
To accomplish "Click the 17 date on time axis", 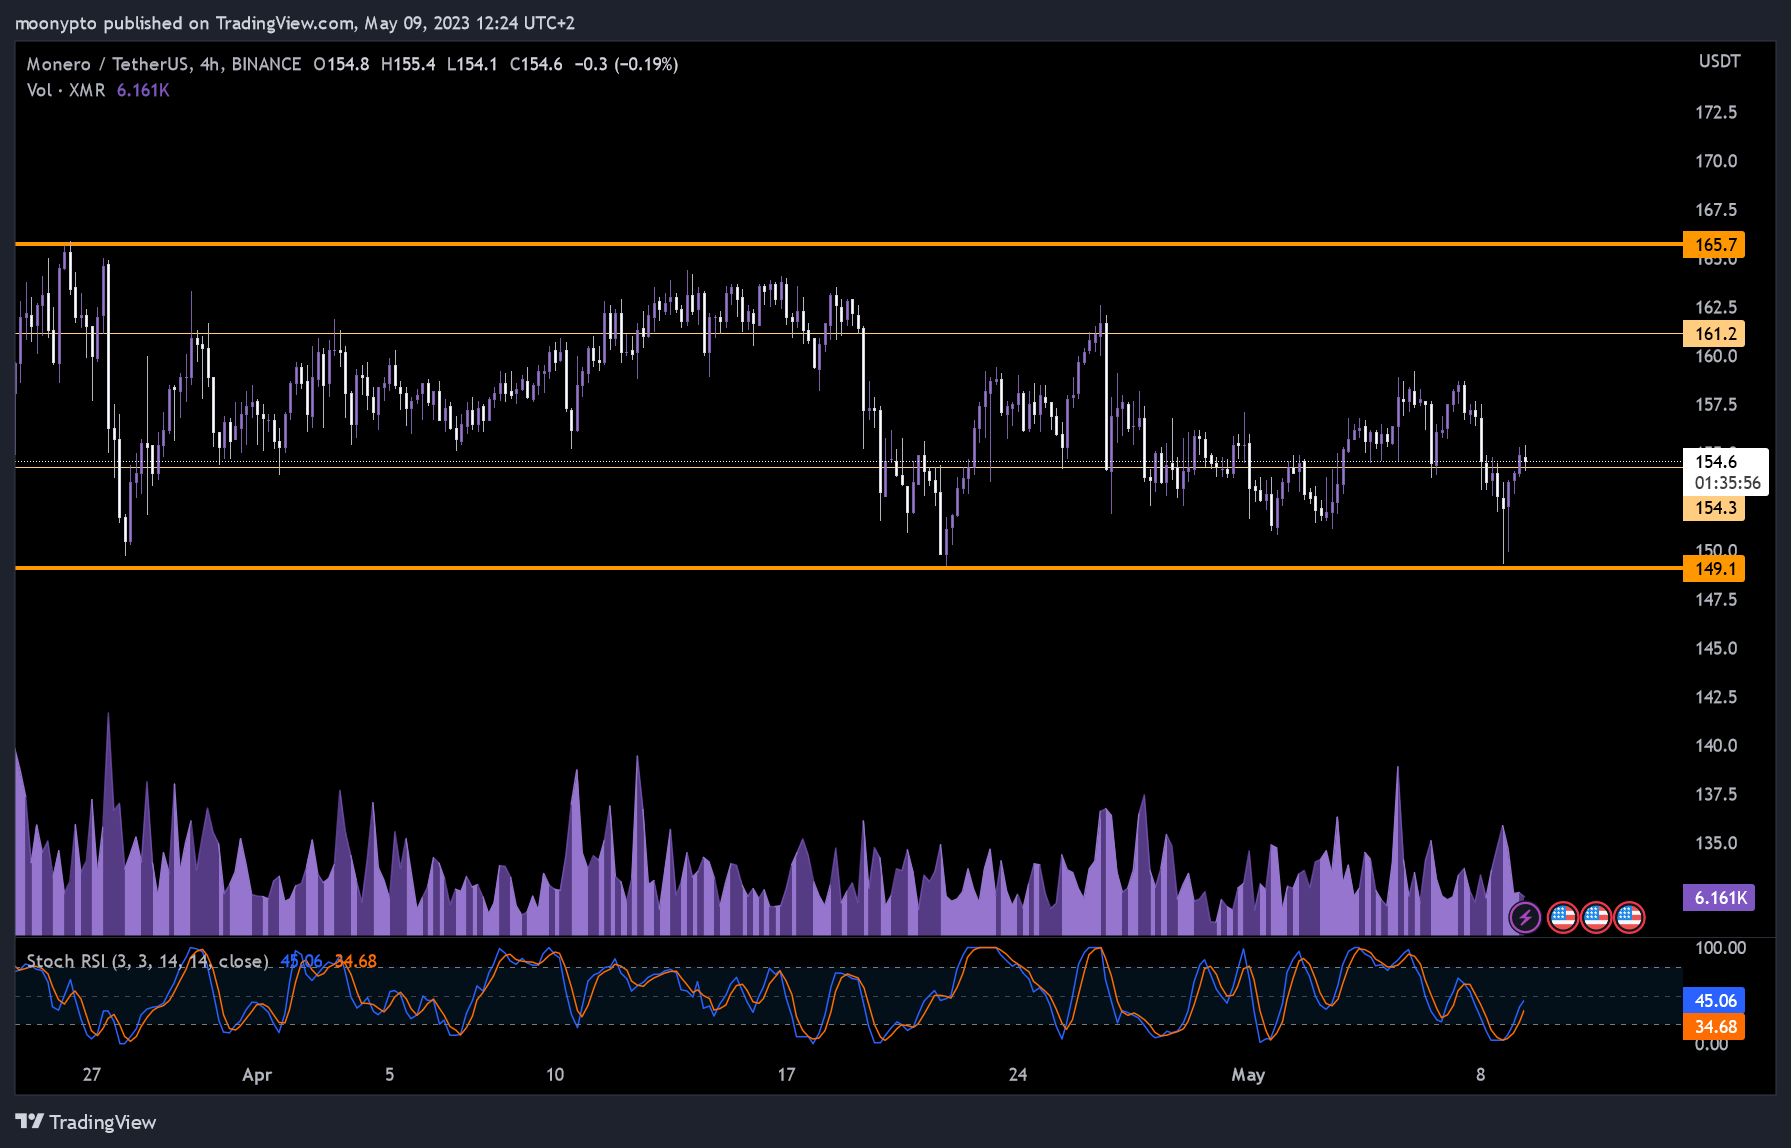I will [x=787, y=1075].
